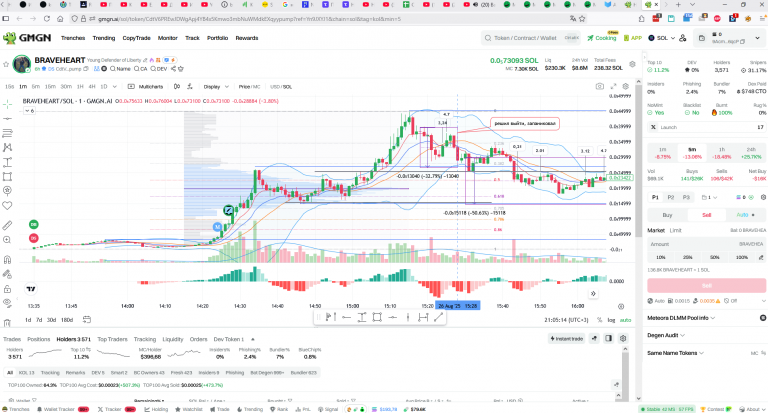Image resolution: width=768 pixels, height=413 pixels.
Task: Select the rectangle shape tool
Action: (7, 176)
